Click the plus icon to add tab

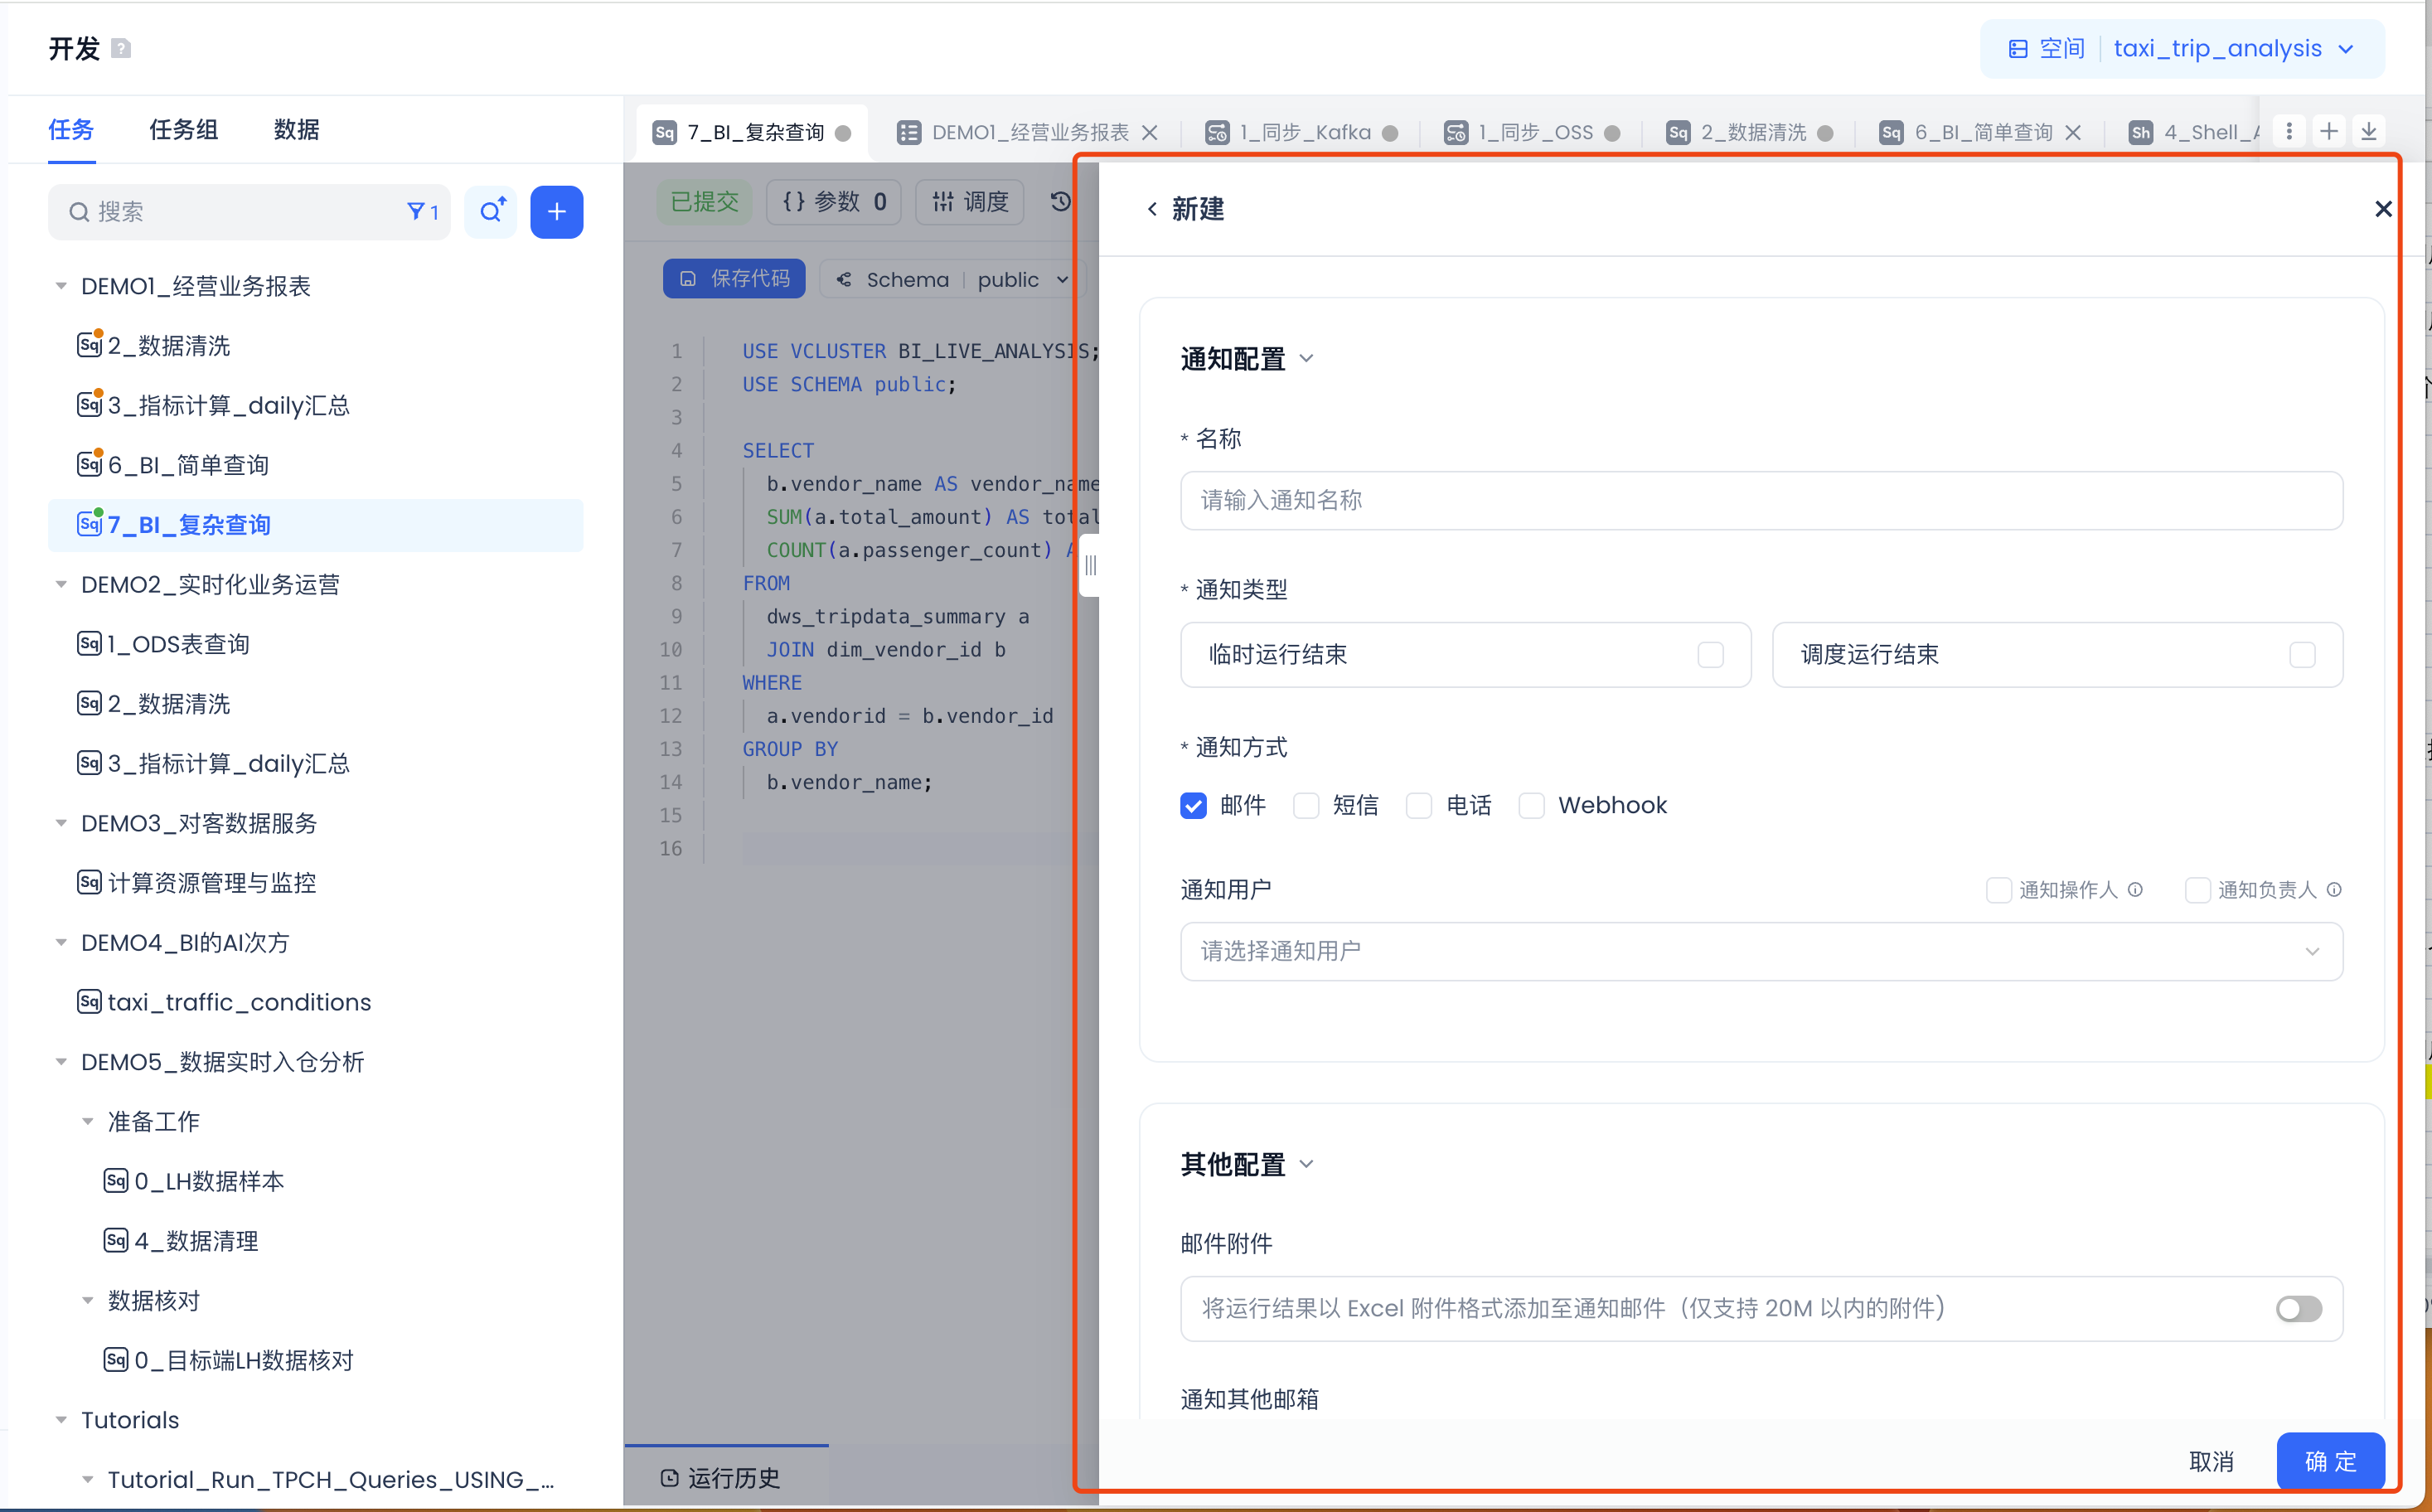(x=2329, y=132)
